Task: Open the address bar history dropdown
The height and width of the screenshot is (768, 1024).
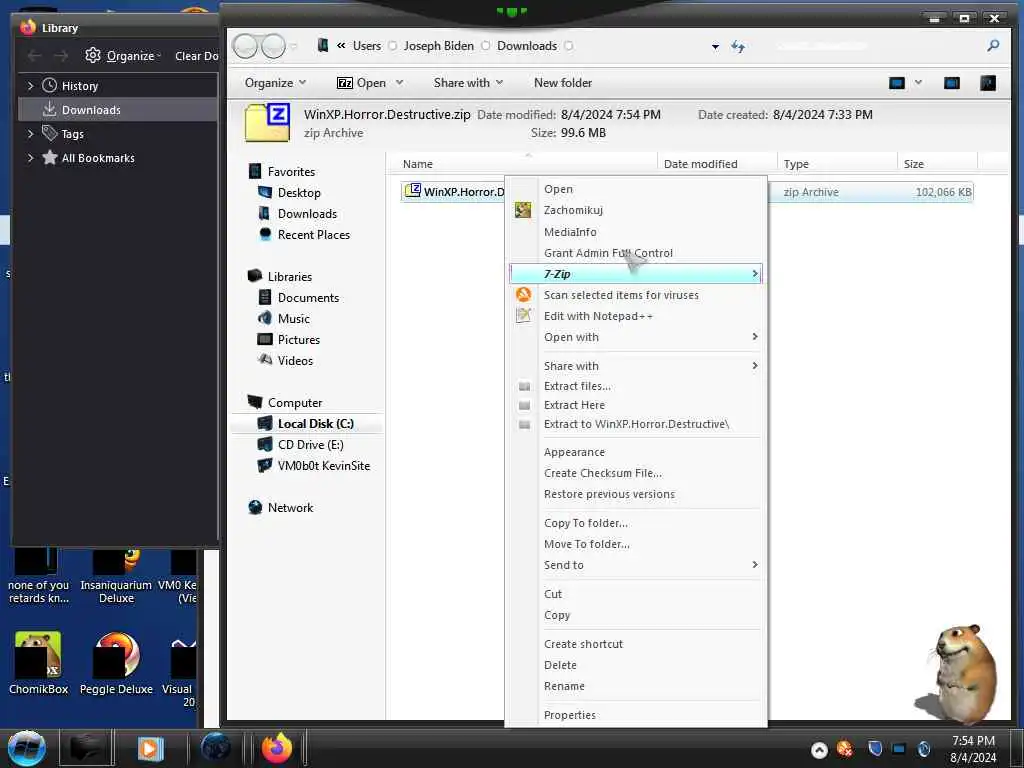Action: point(715,46)
